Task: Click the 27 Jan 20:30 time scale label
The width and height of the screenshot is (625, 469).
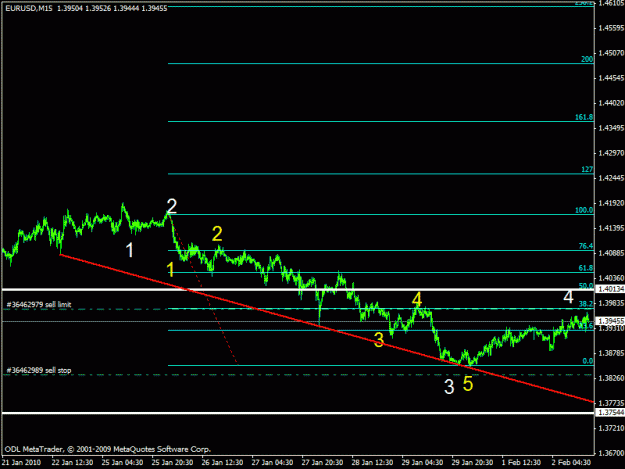Action: point(322,462)
